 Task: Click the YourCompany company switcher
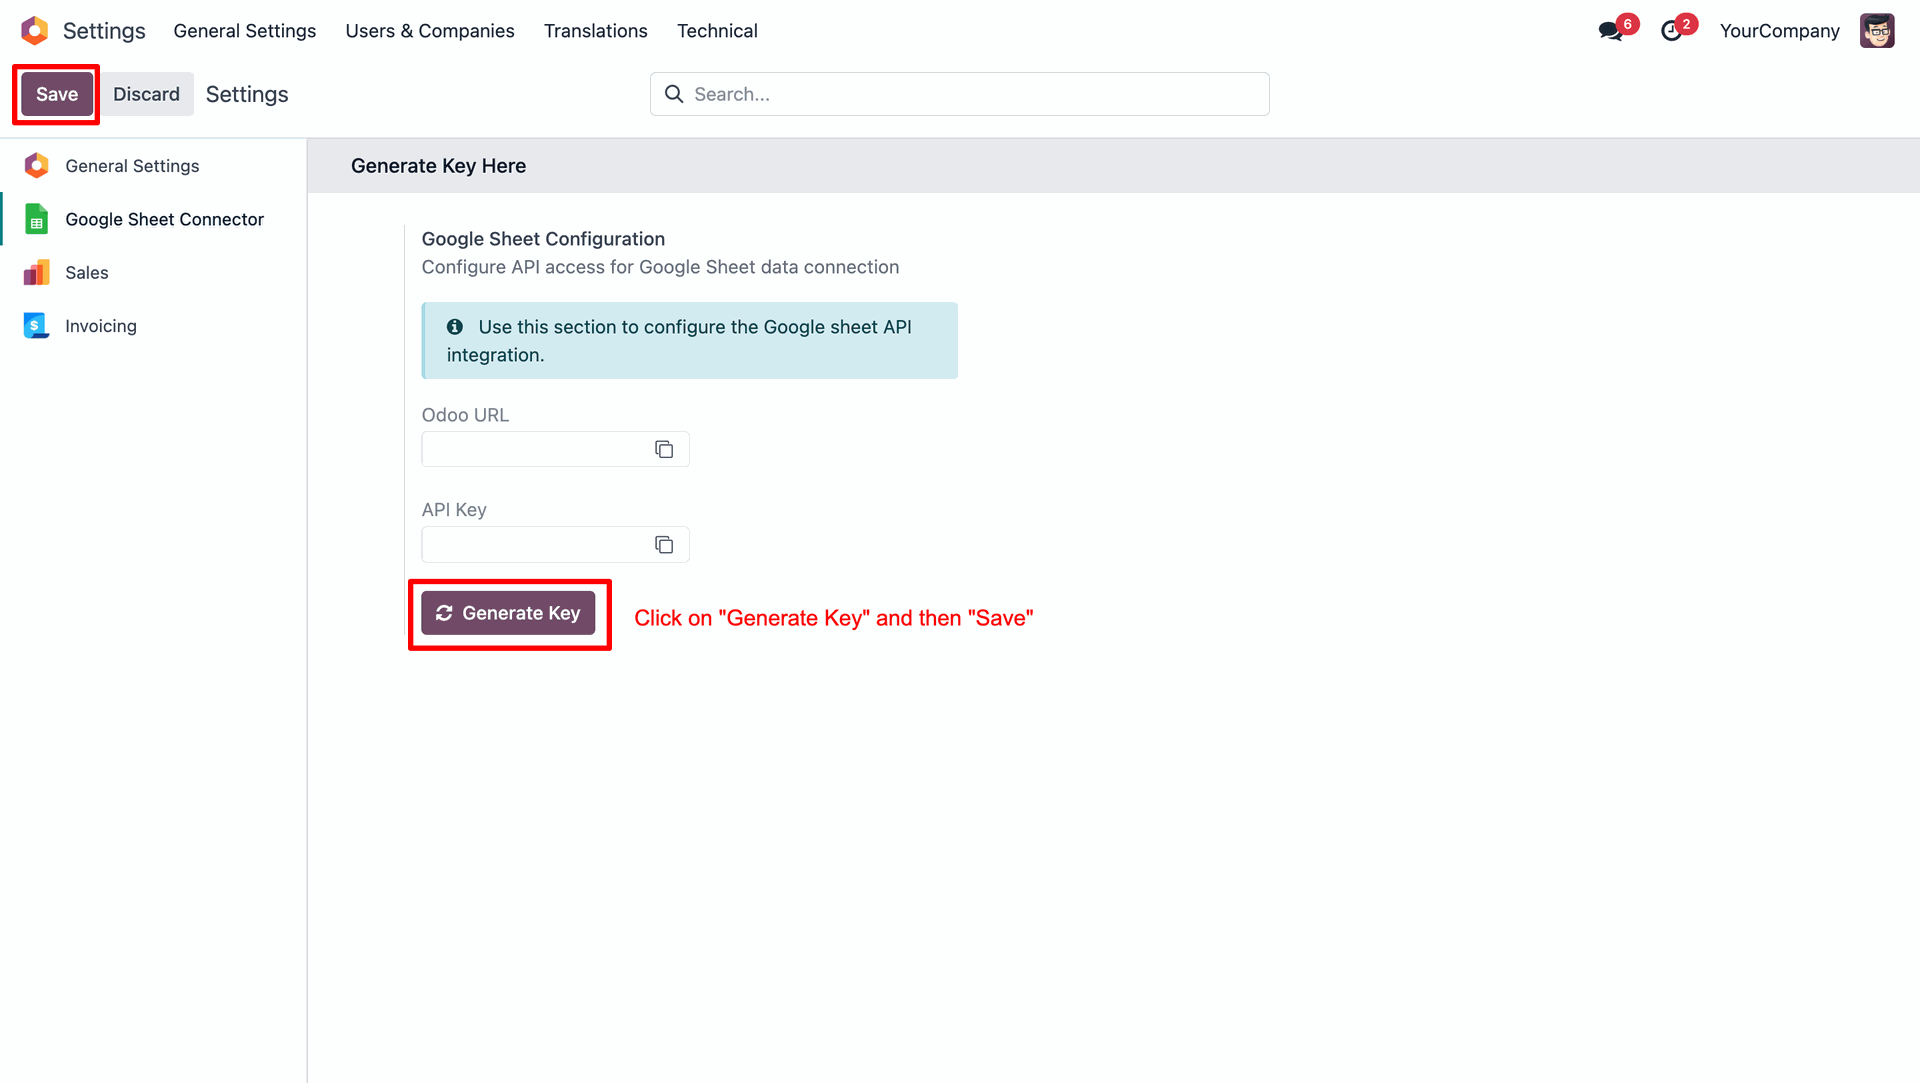(1779, 31)
